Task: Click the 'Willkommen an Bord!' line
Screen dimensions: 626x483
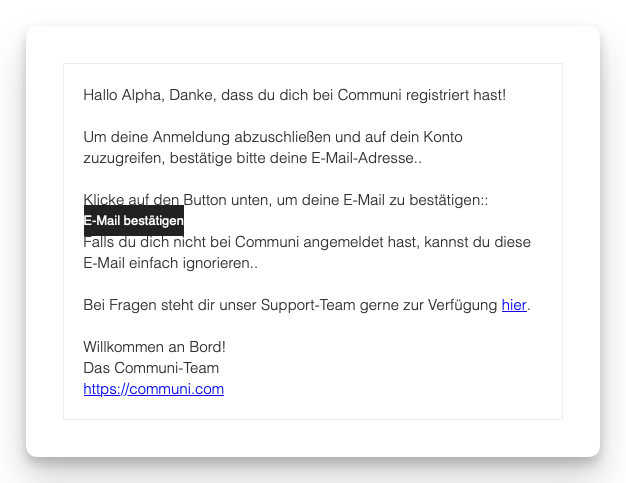Action: pyautogui.click(x=154, y=347)
